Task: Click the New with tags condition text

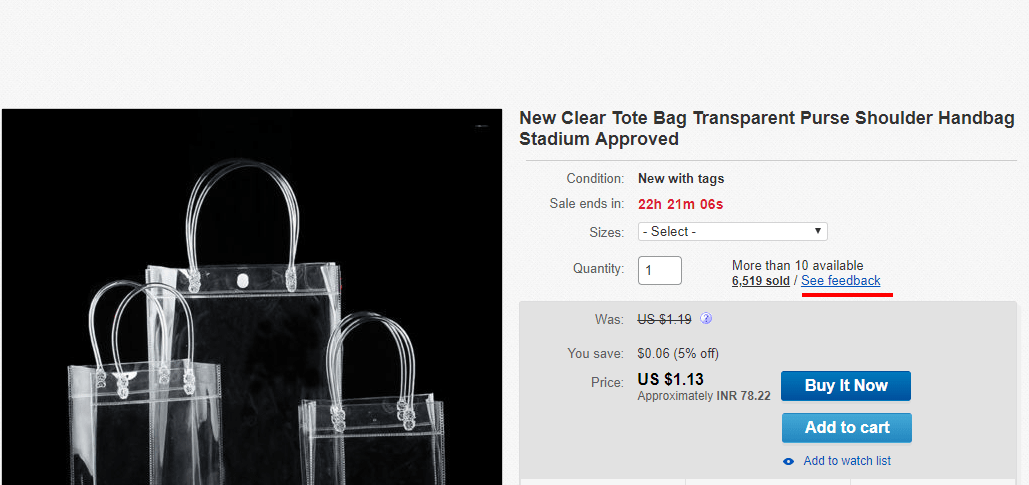Action: click(681, 179)
